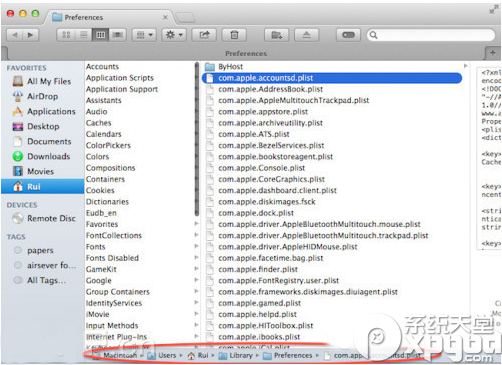Click the trash Delete toolbar icon
This screenshot has height=365, width=502.
coord(234,35)
